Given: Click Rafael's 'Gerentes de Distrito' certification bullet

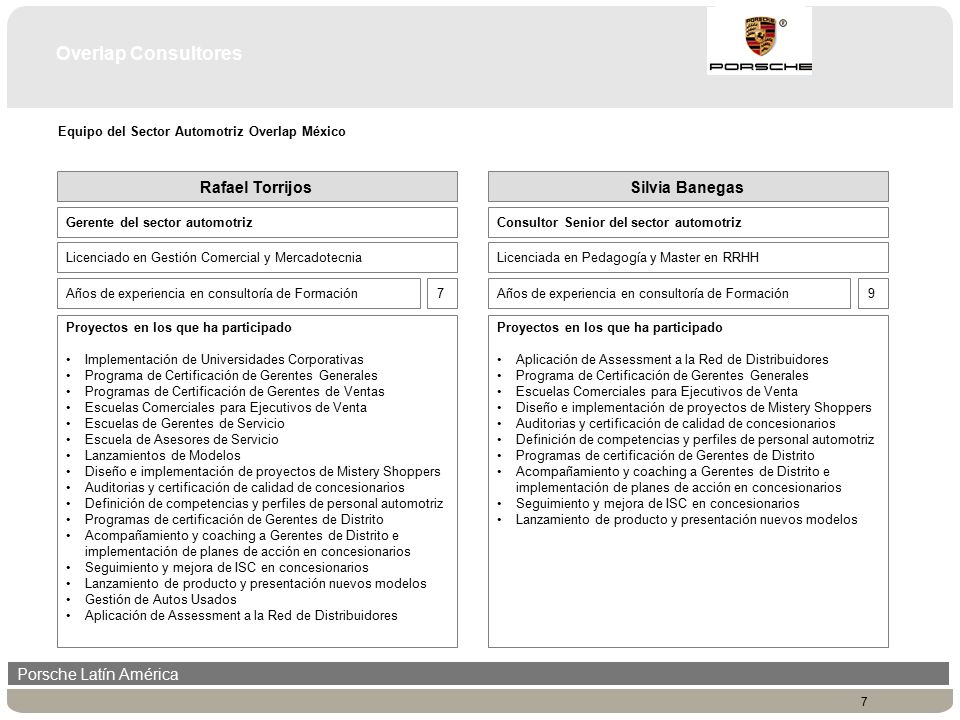Looking at the screenshot, I should (234, 519).
